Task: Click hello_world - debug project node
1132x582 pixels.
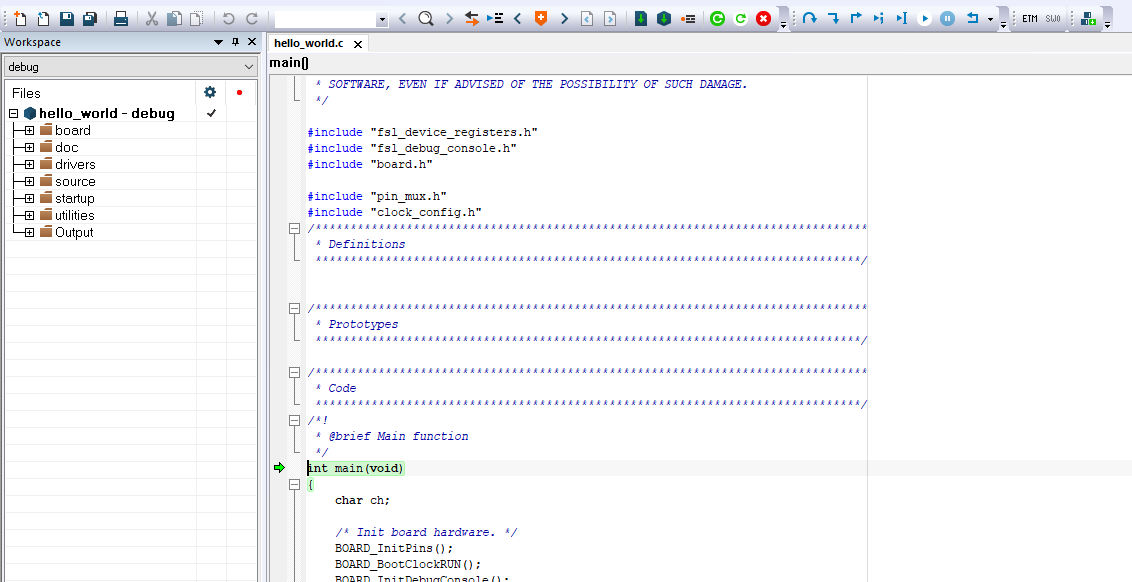Action: 106,114
